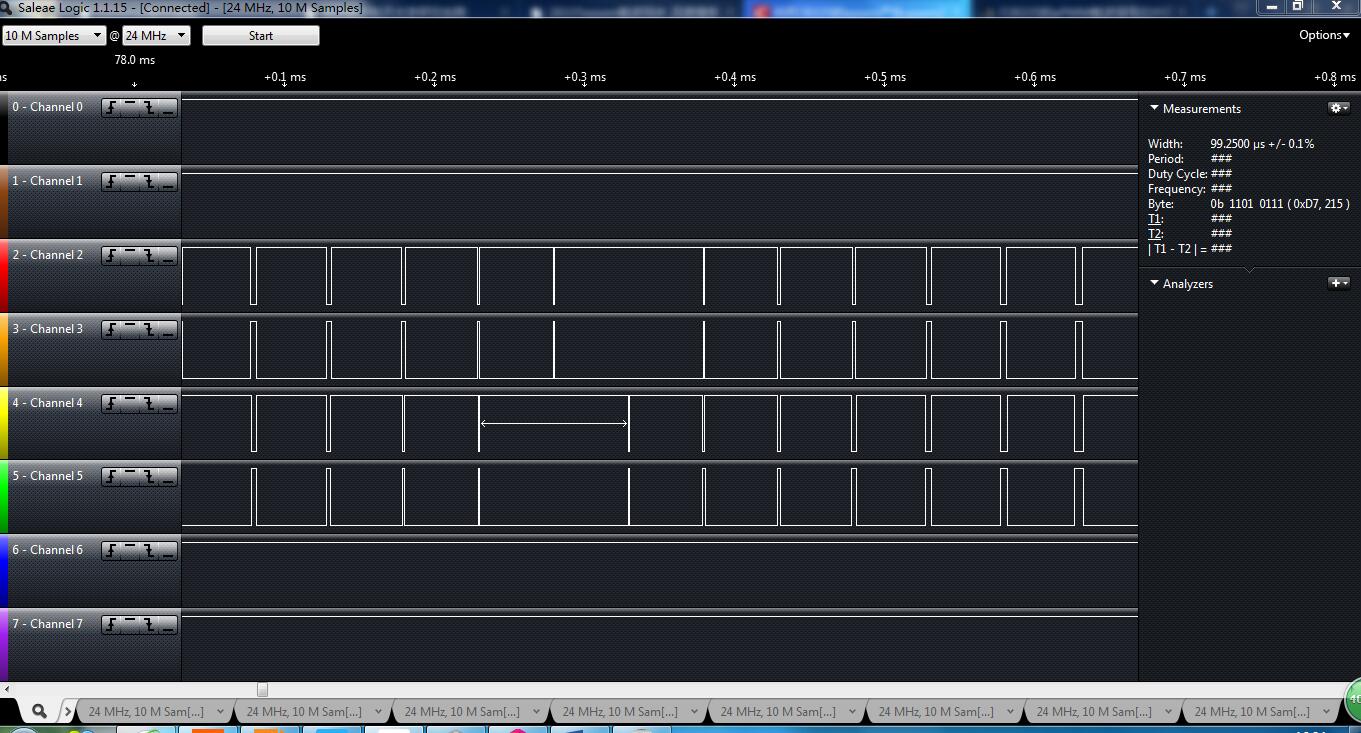Set rising edge trigger on Channel 1
Image resolution: width=1361 pixels, height=733 pixels.
coord(110,182)
